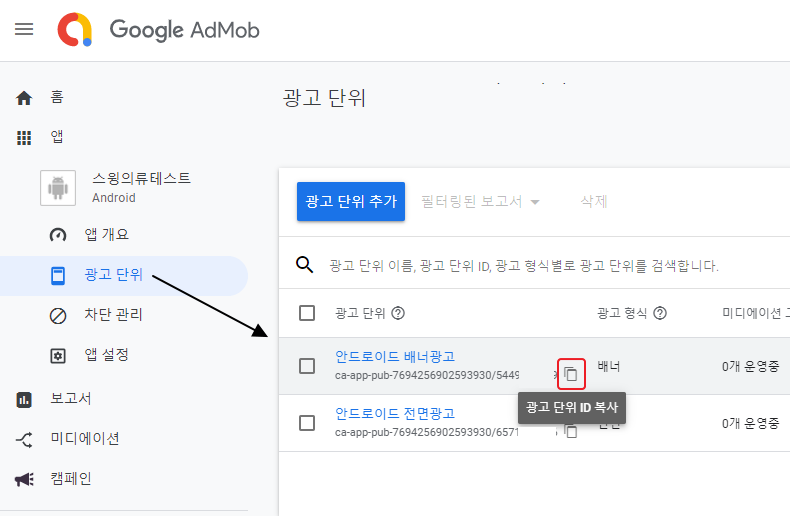The width and height of the screenshot is (790, 516).
Task: Copy the 안드로이드 배너광고 ad unit ID
Action: click(570, 374)
